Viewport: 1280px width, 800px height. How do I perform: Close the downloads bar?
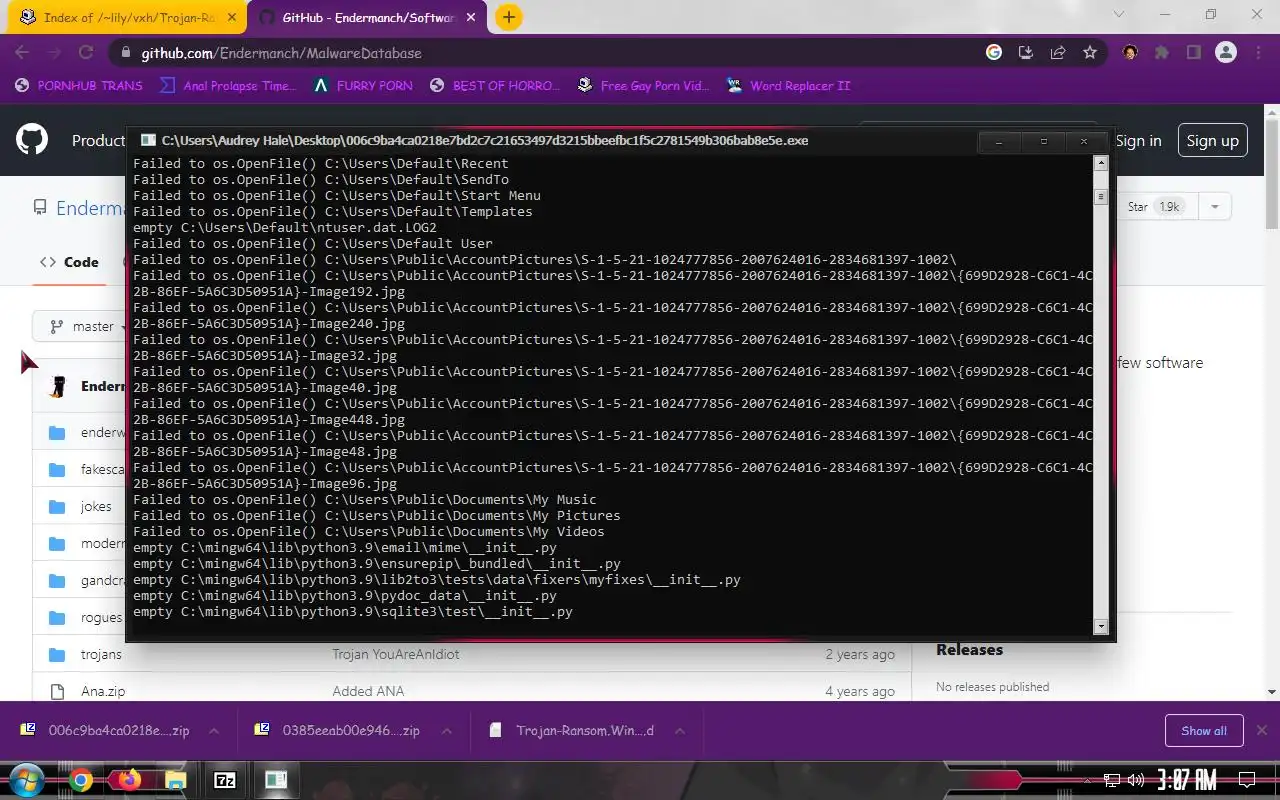pyautogui.click(x=1262, y=731)
